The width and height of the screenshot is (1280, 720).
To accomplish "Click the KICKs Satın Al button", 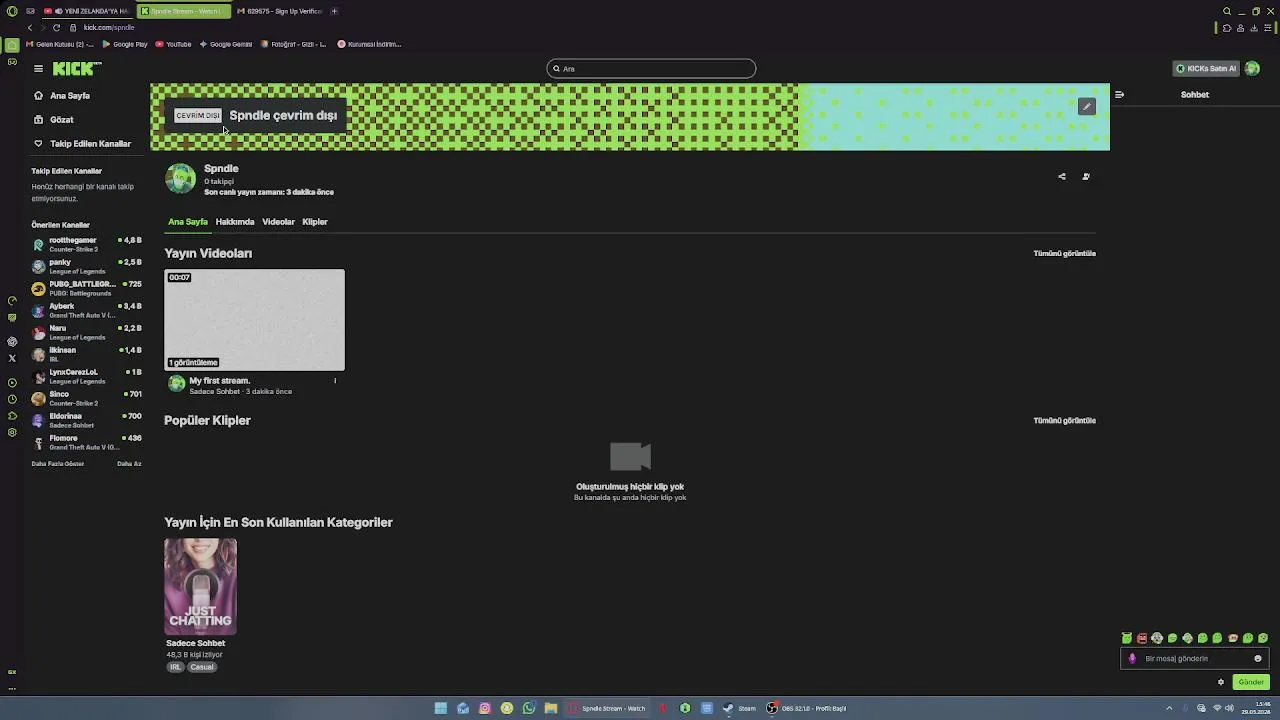I will point(1206,69).
